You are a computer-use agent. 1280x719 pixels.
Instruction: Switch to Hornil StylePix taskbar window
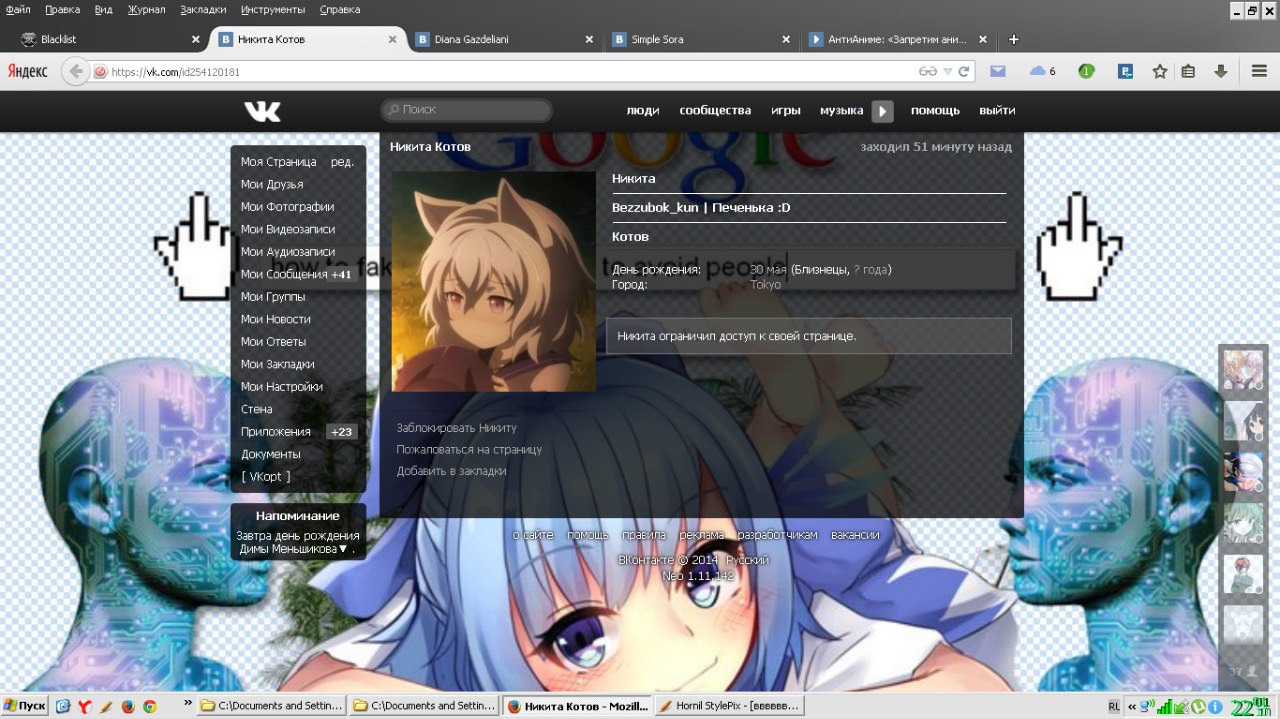click(x=729, y=706)
